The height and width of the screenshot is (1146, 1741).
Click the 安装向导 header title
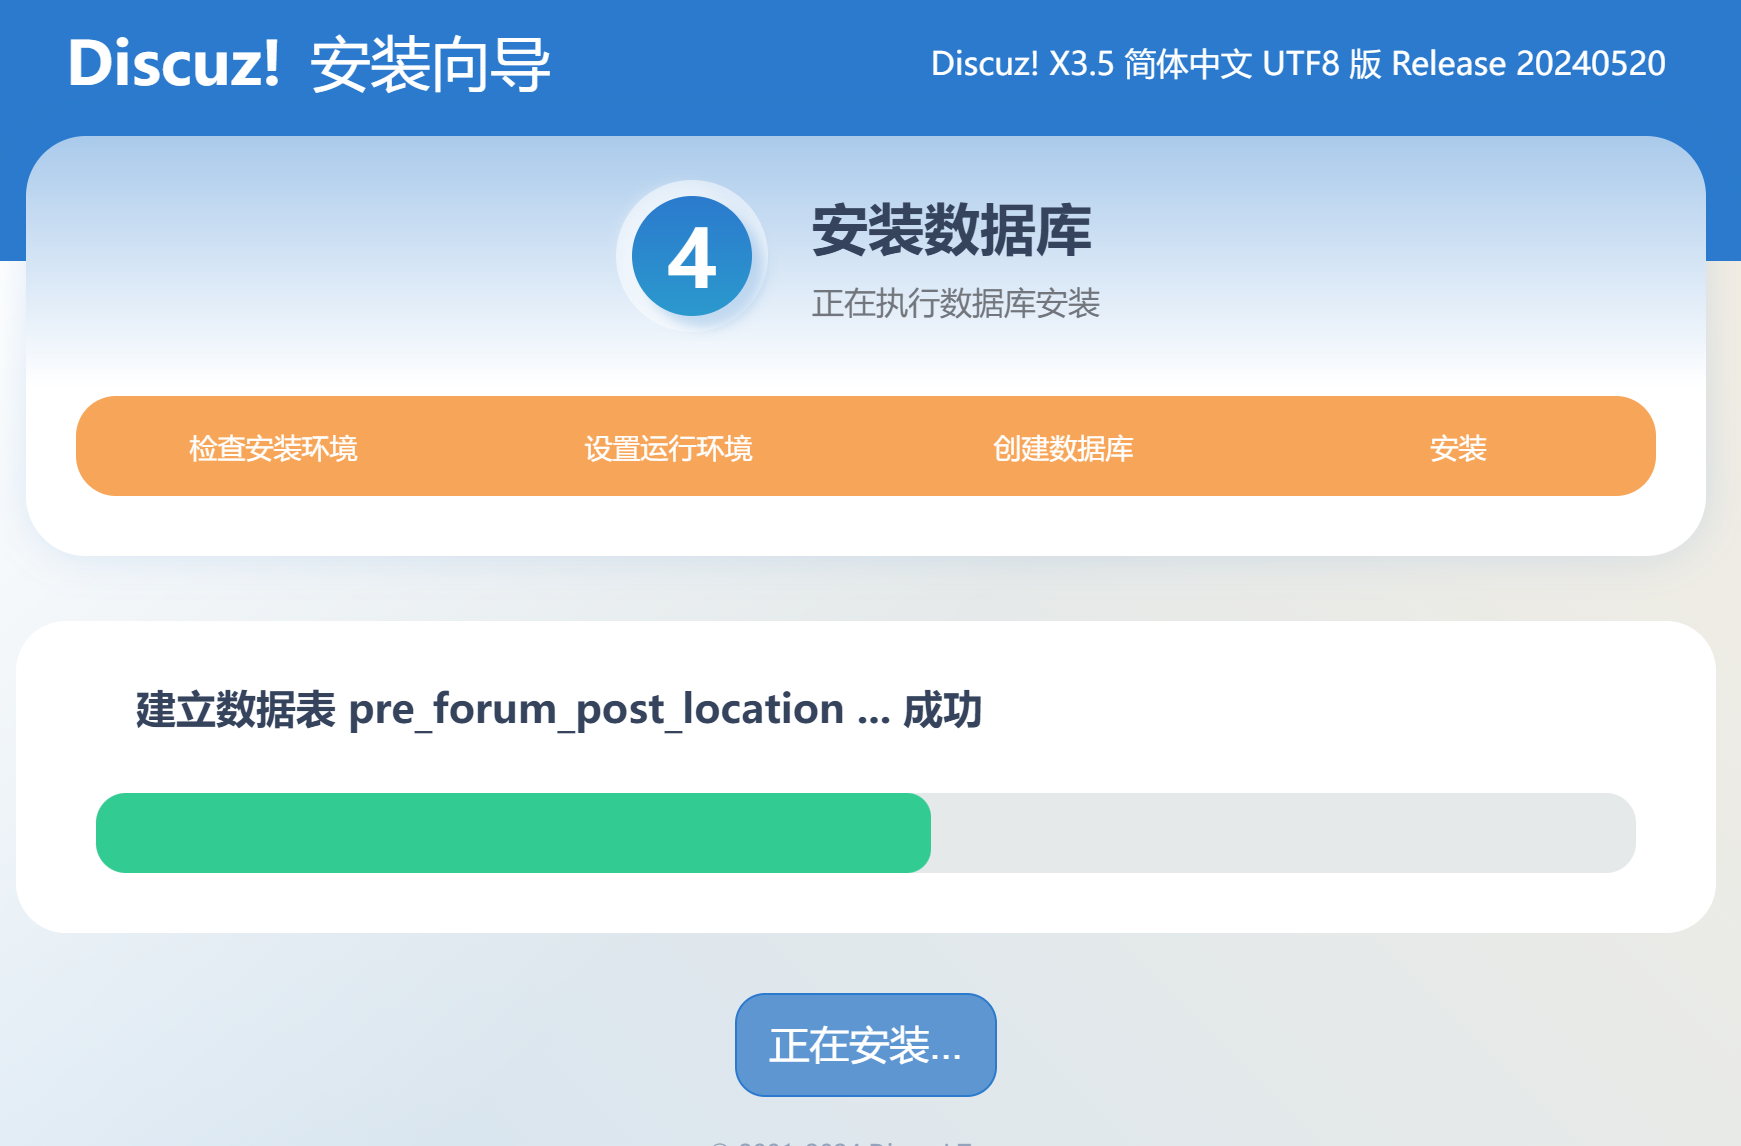point(430,65)
